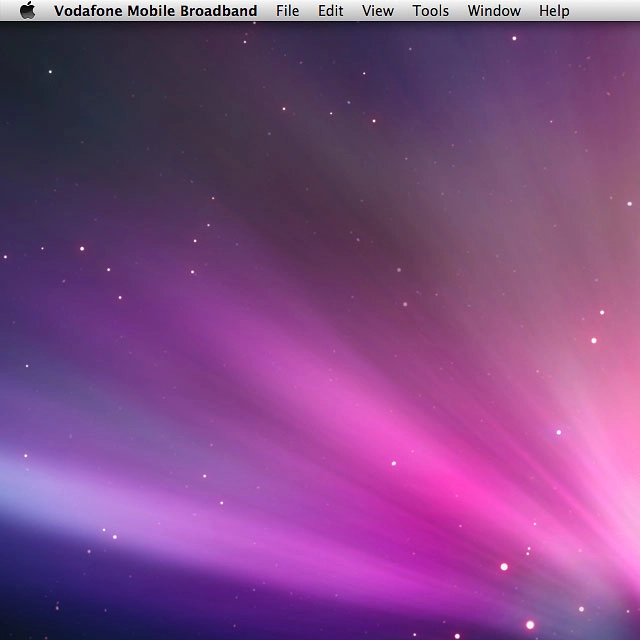Open the File menu
The image size is (640, 640).
tap(287, 11)
